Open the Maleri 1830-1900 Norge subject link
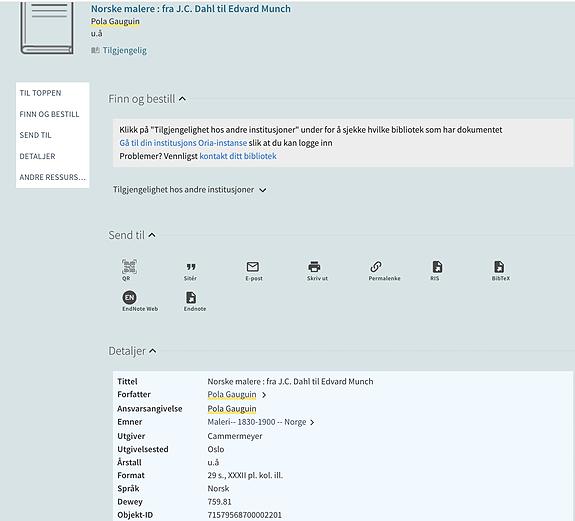This screenshot has width=575, height=521. (257, 422)
